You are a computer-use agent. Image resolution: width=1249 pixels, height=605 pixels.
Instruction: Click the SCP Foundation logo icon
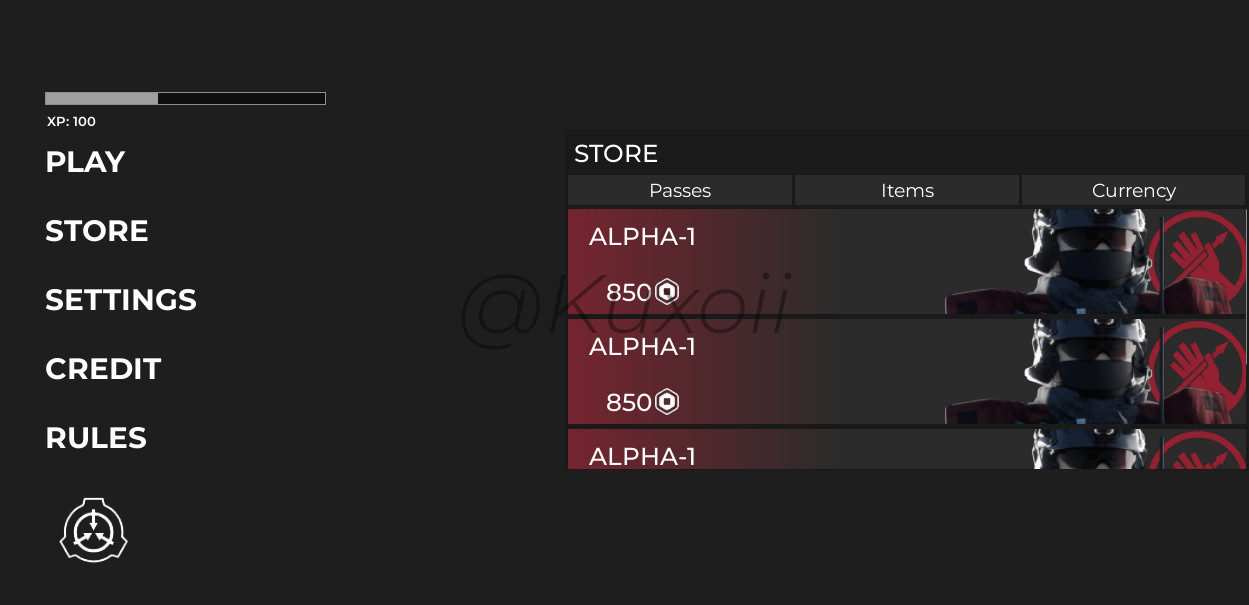(x=94, y=530)
